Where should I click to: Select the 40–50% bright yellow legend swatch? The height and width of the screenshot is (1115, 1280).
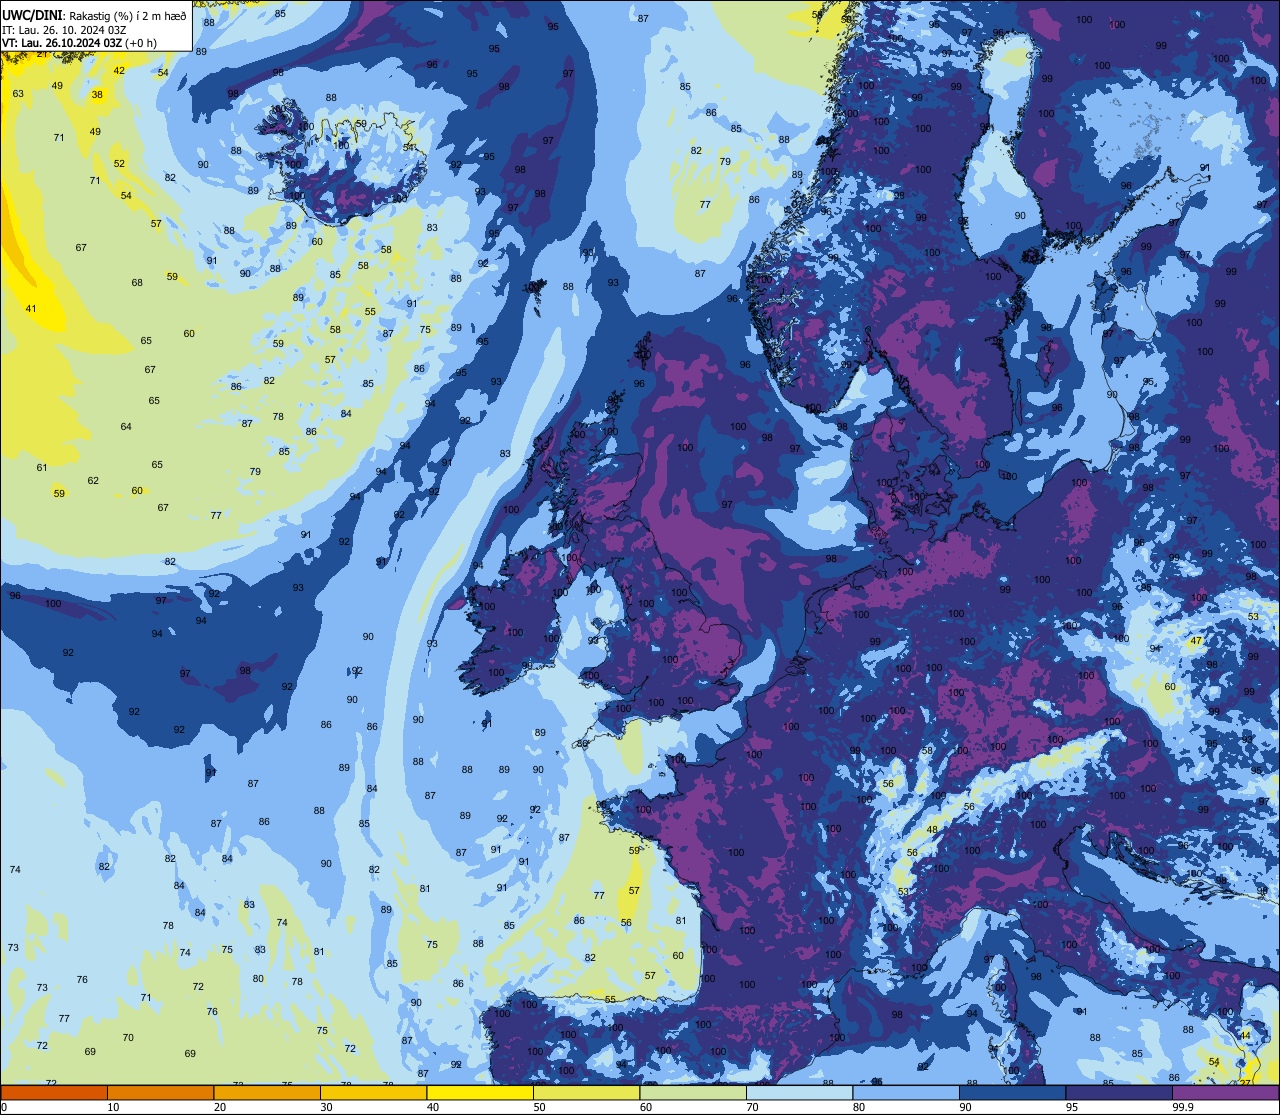pos(480,1092)
